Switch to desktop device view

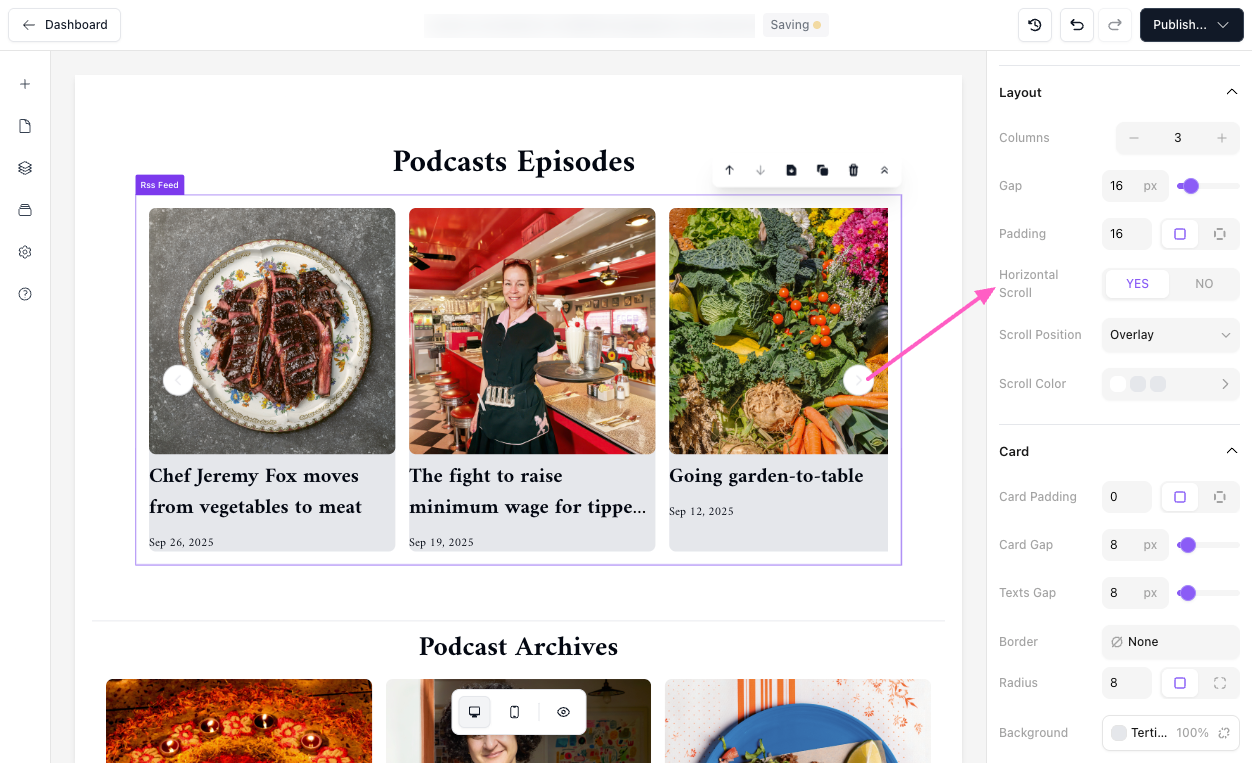coord(474,712)
